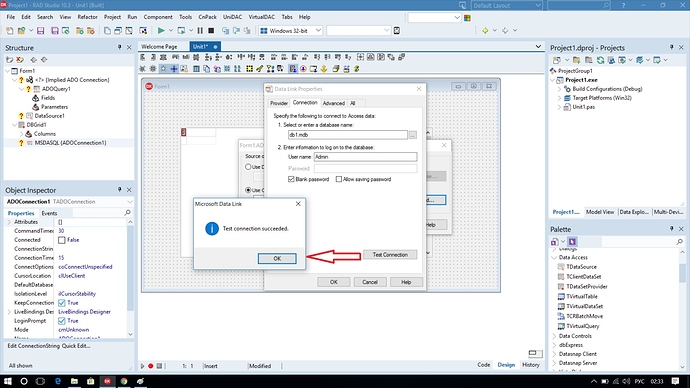Click the Move Up icon in the Structure toolbar
Screen dimensions: 690x388
pos(33,60)
